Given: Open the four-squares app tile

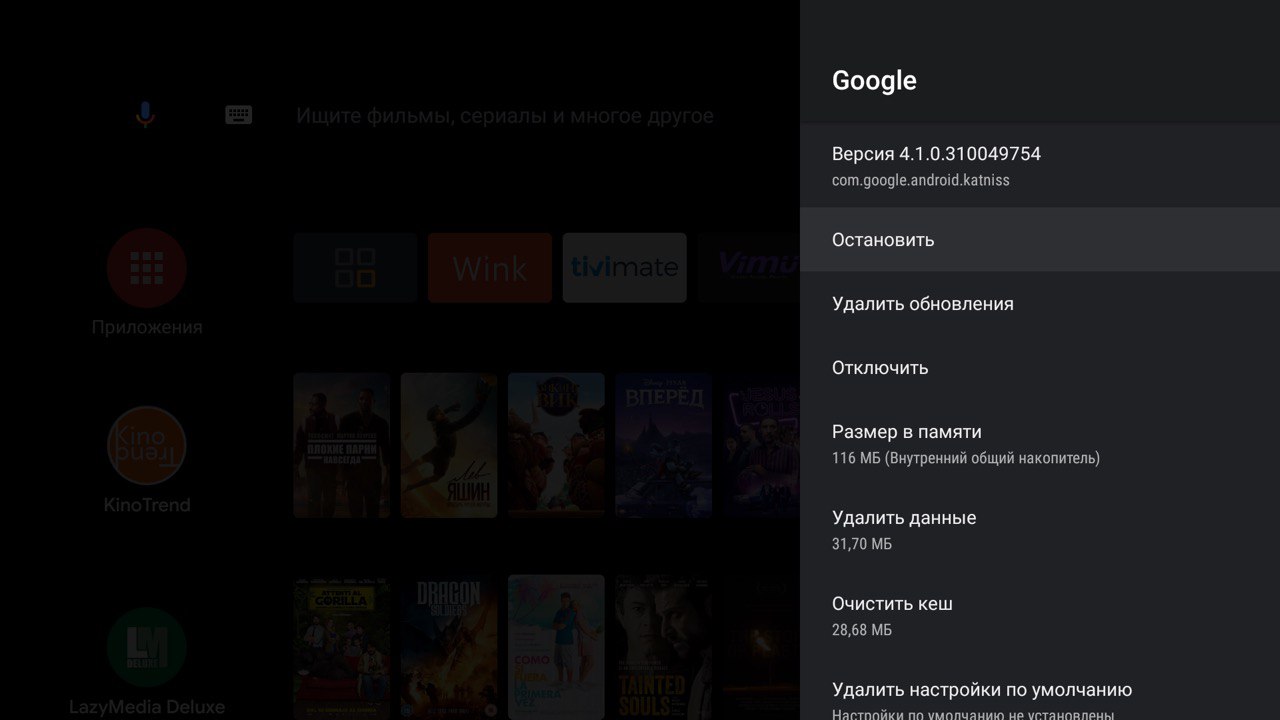Looking at the screenshot, I should 355,268.
